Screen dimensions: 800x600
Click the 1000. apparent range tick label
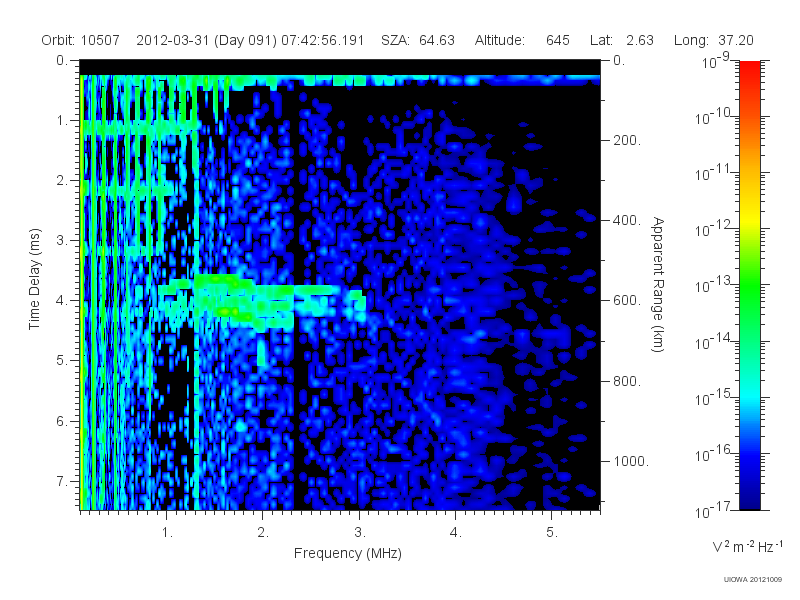pos(631,461)
